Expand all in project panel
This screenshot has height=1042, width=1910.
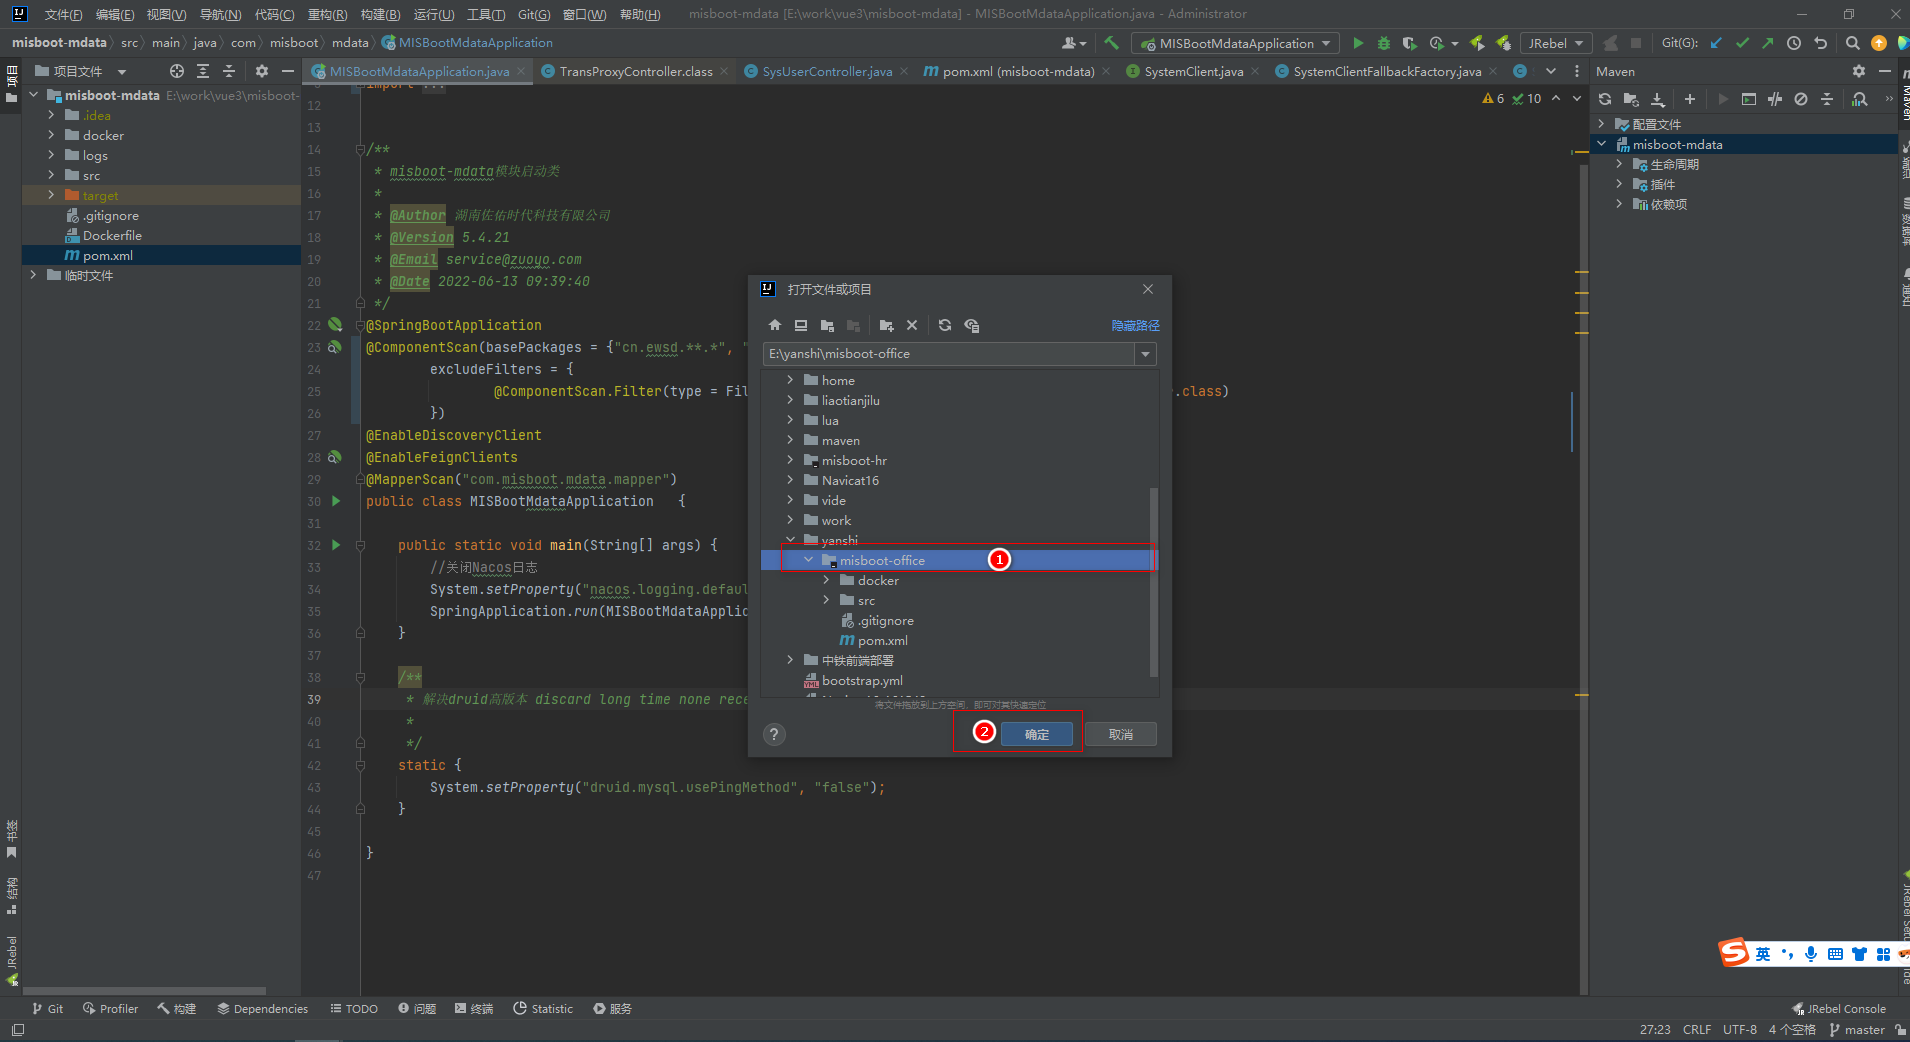pos(203,71)
